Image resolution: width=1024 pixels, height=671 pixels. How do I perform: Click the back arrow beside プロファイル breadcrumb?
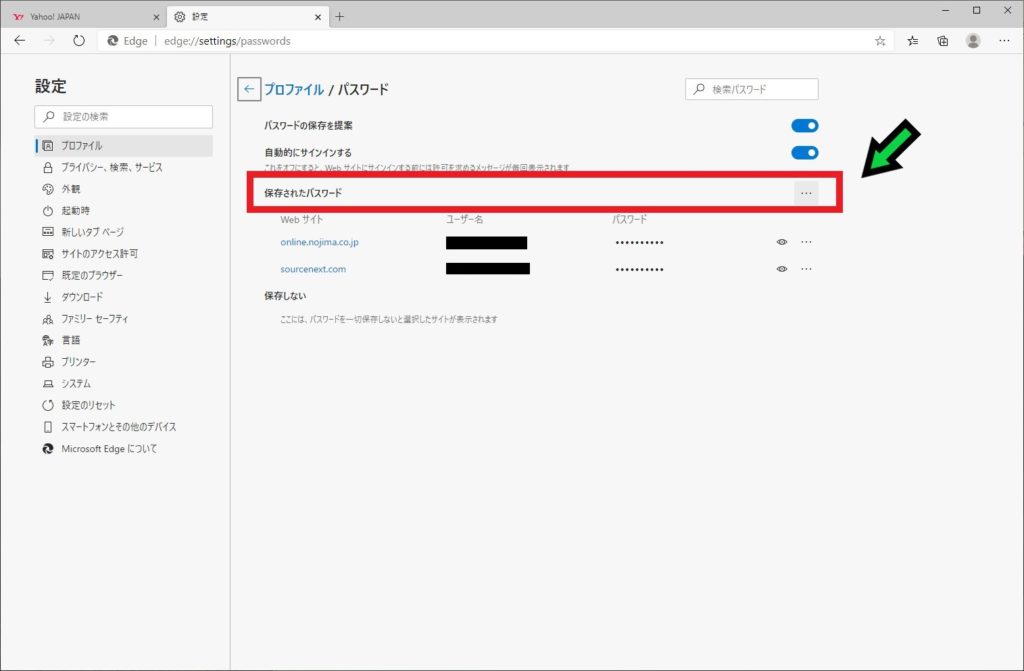point(249,89)
